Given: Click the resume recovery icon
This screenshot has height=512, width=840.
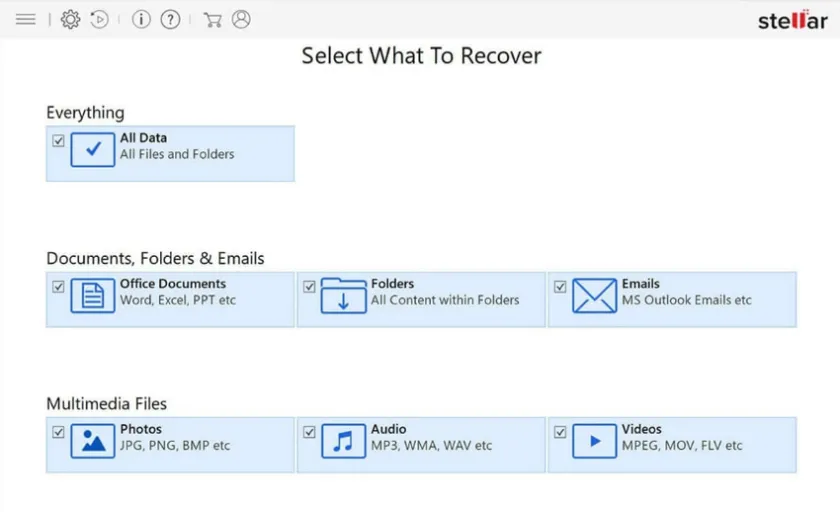Looking at the screenshot, I should [x=99, y=19].
